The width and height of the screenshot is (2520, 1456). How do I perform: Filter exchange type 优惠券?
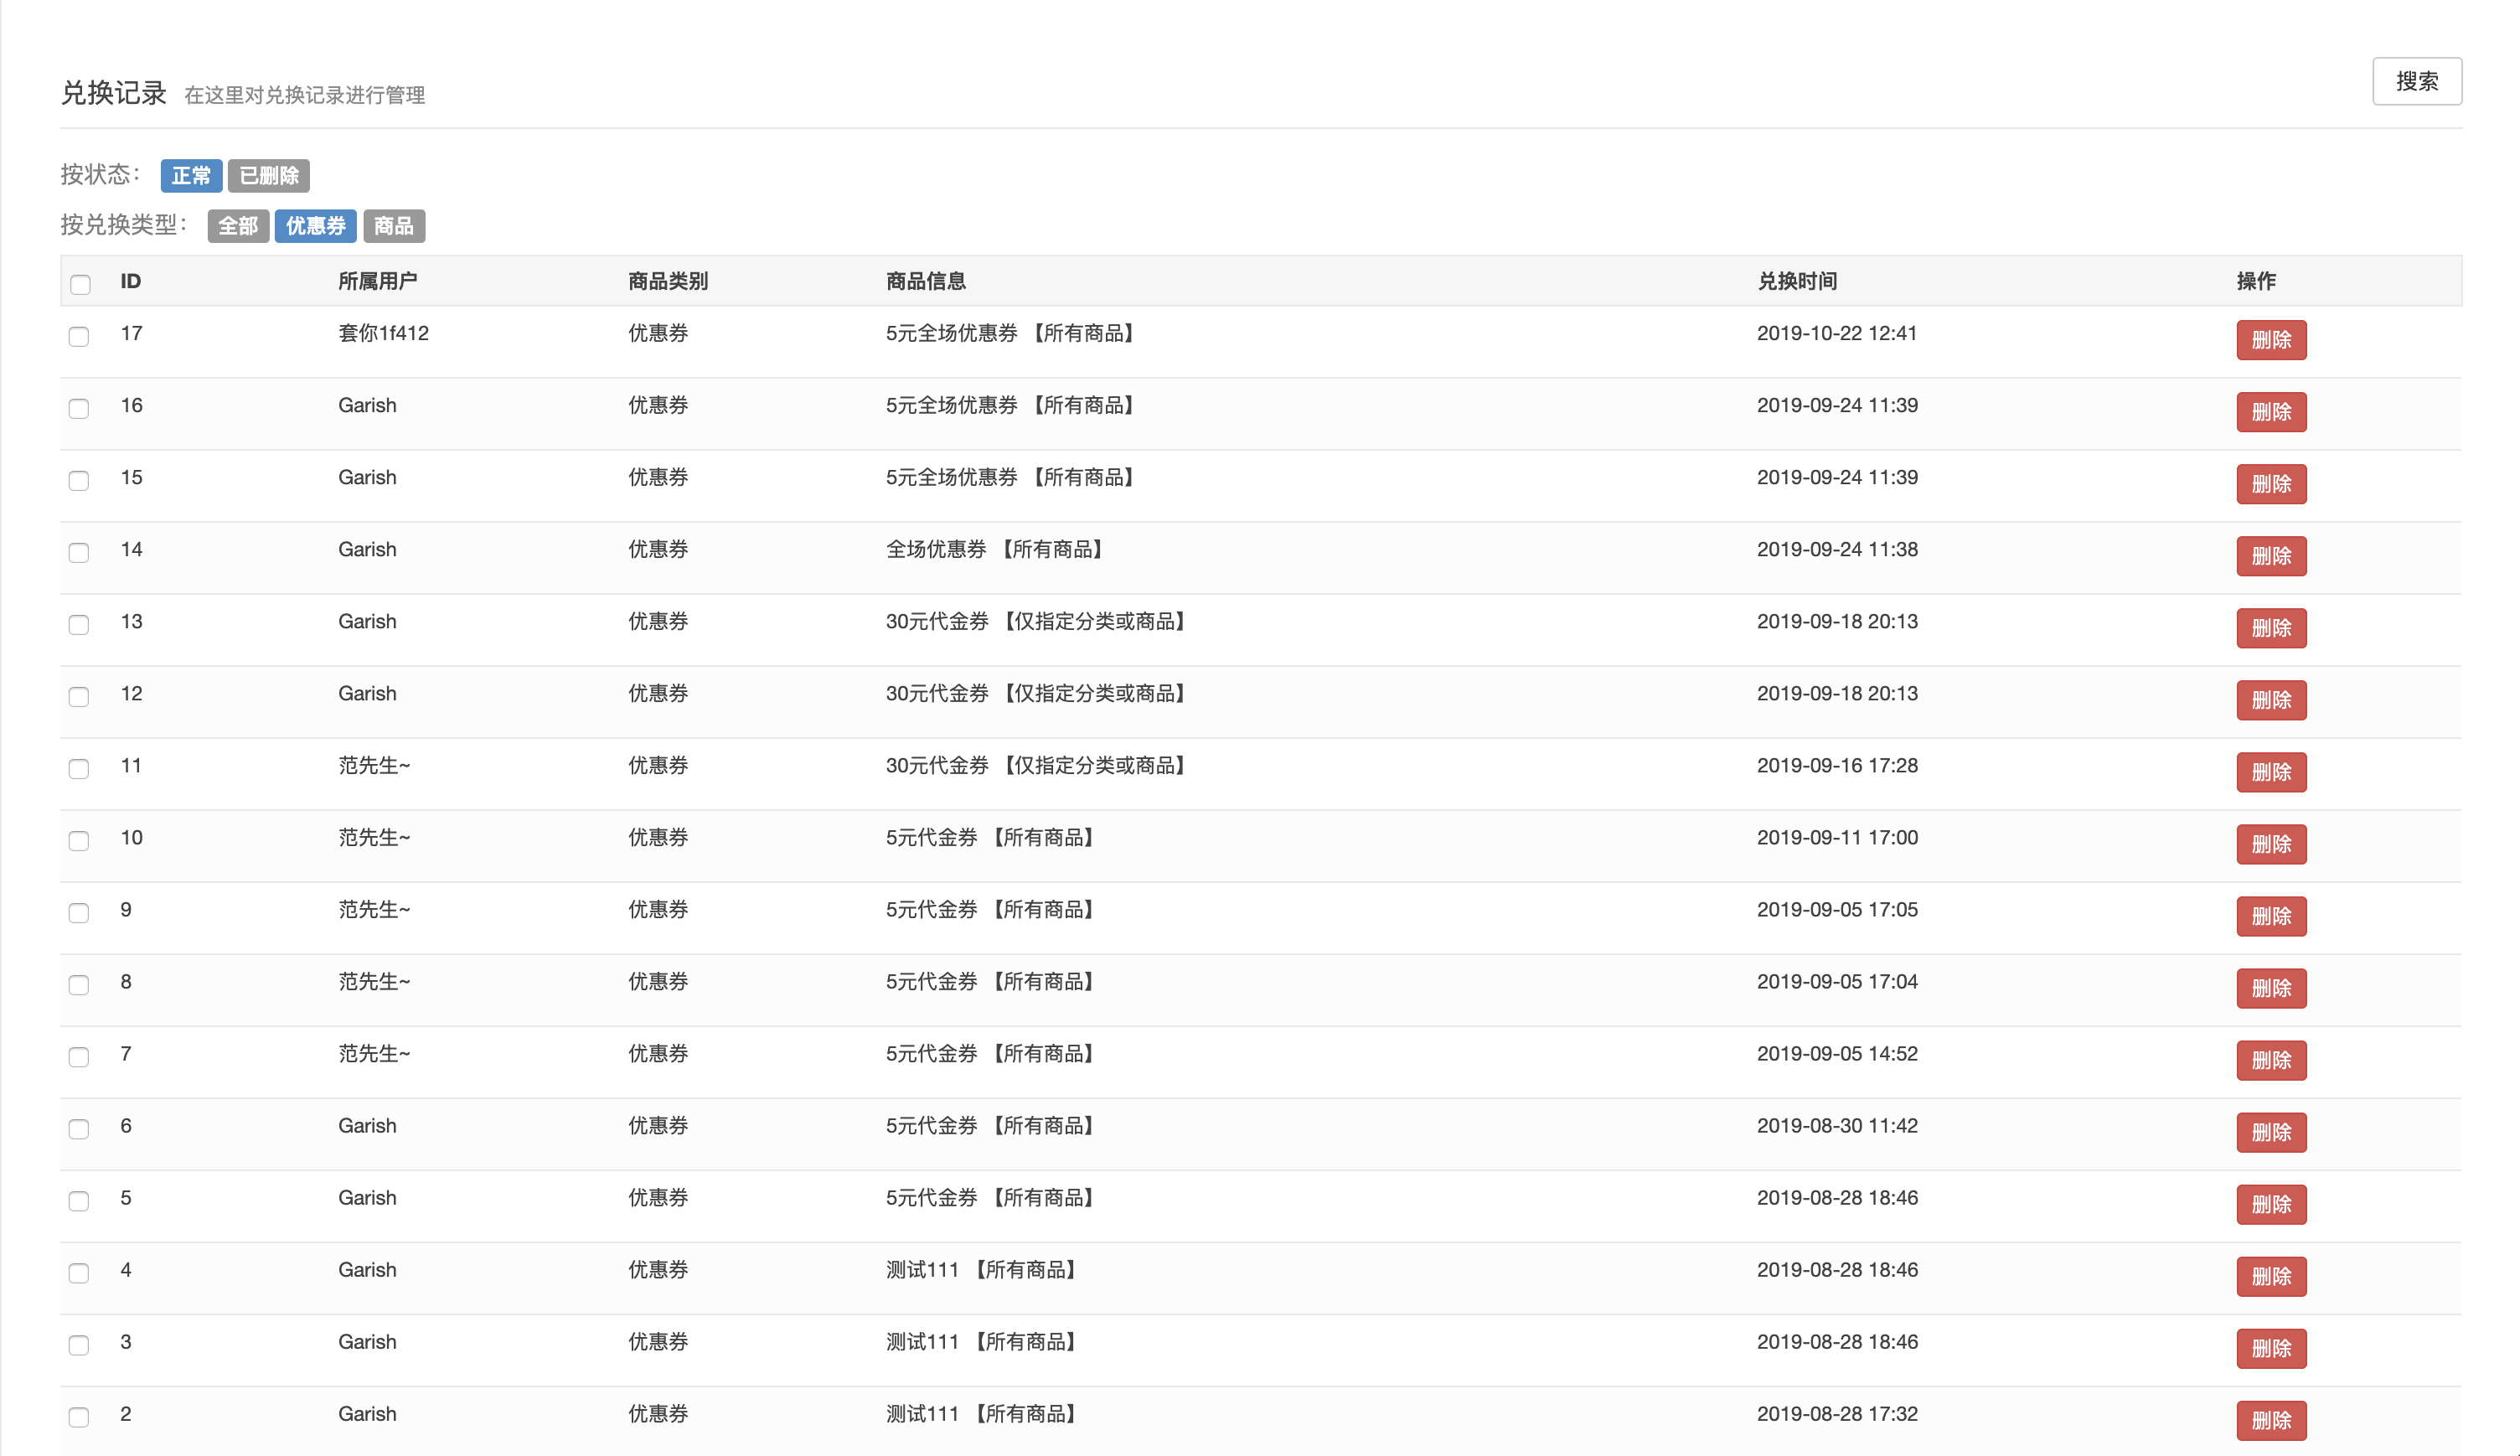[315, 226]
